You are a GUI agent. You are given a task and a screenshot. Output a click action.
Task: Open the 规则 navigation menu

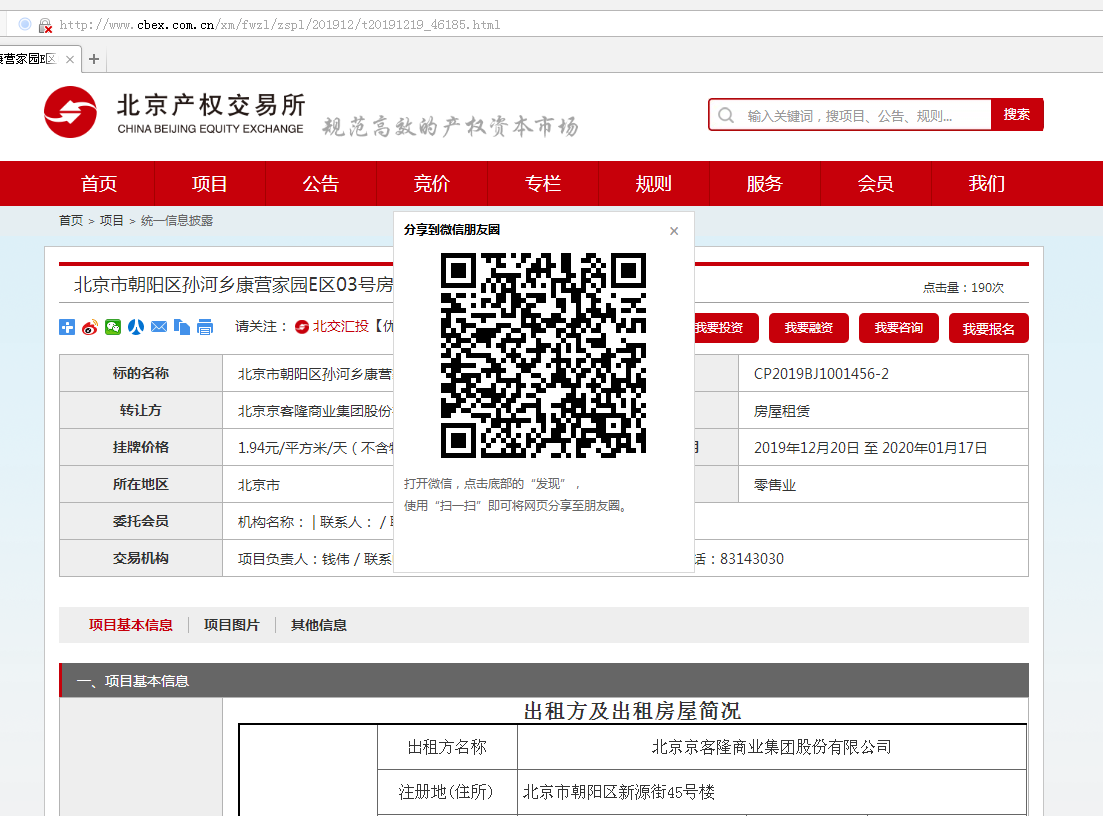coord(653,184)
